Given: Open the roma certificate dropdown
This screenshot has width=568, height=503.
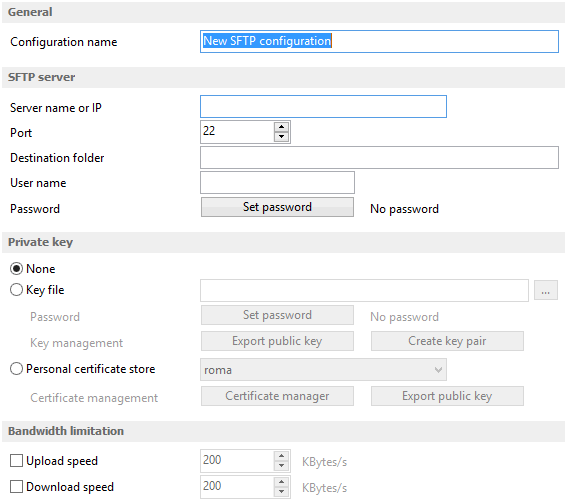Looking at the screenshot, I should (323, 370).
